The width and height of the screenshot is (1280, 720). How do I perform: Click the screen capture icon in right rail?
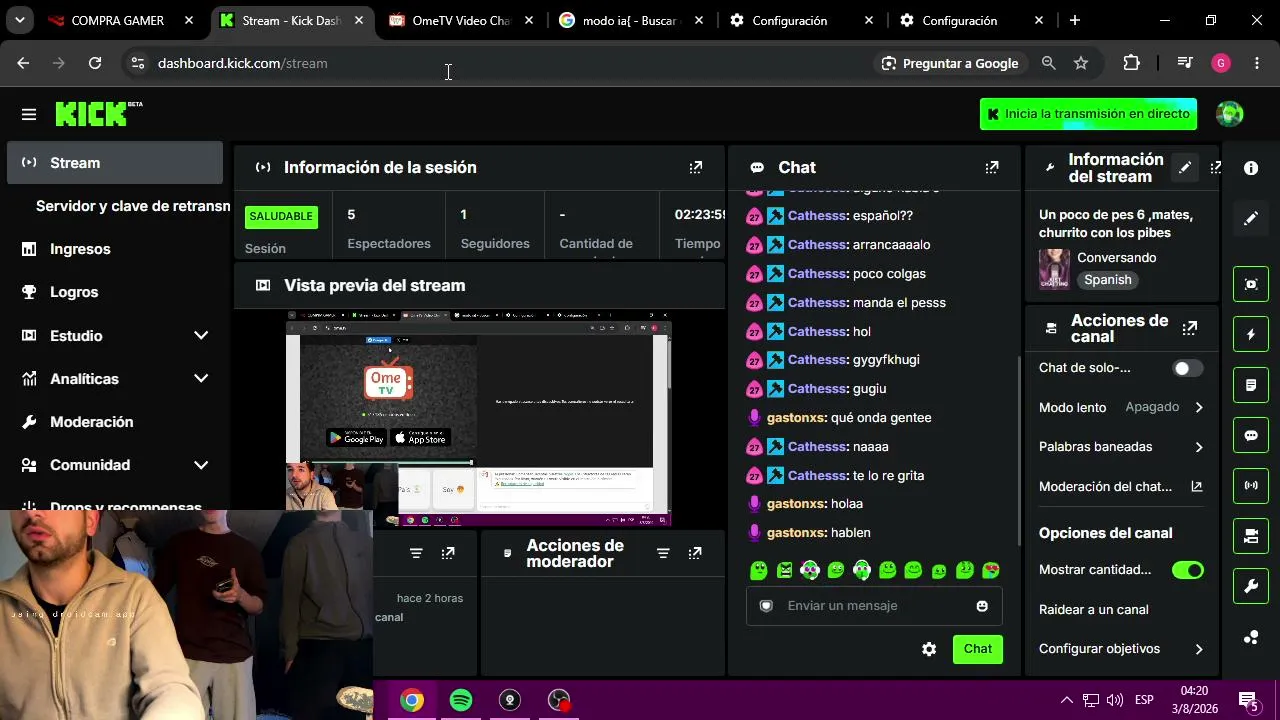[1251, 284]
